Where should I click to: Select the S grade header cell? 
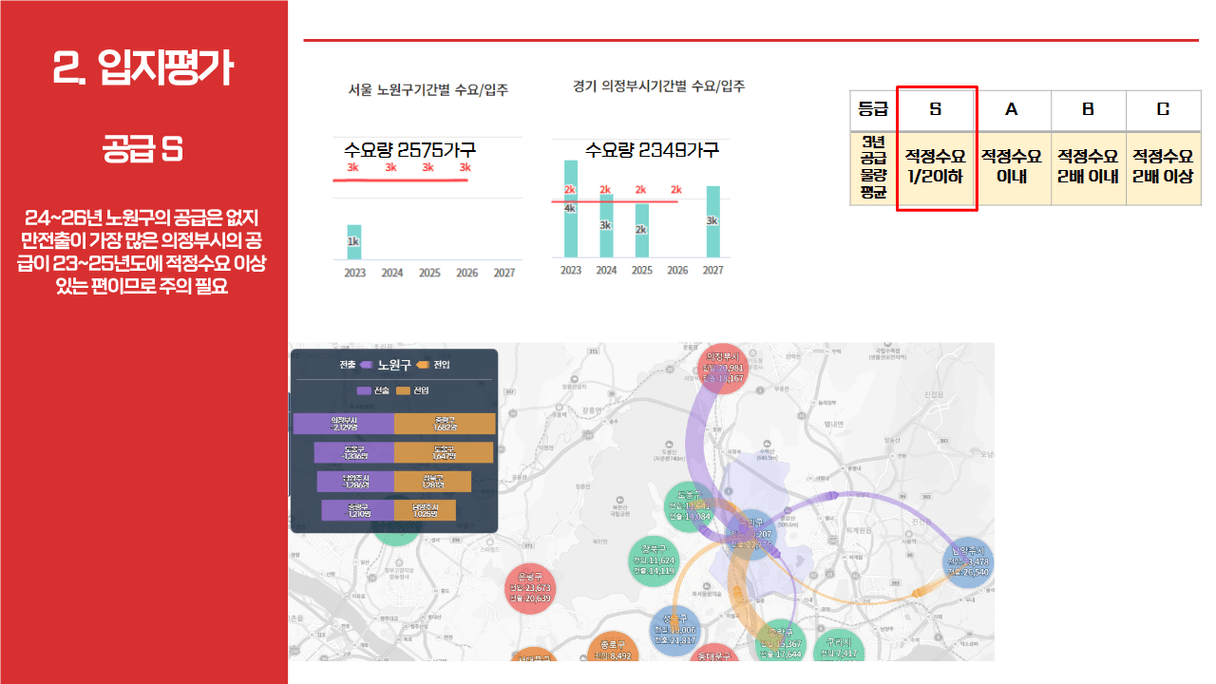936,110
